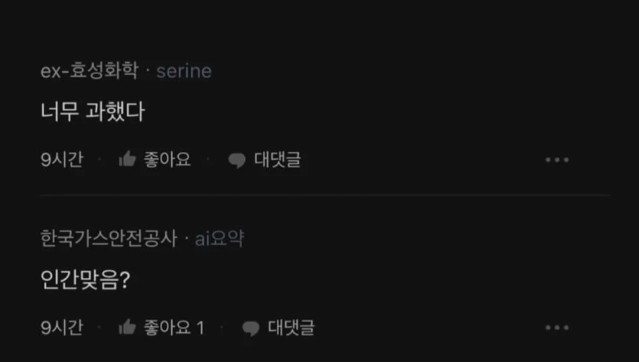Open three-dot menu on serine's comment
The image size is (639, 362).
point(557,160)
